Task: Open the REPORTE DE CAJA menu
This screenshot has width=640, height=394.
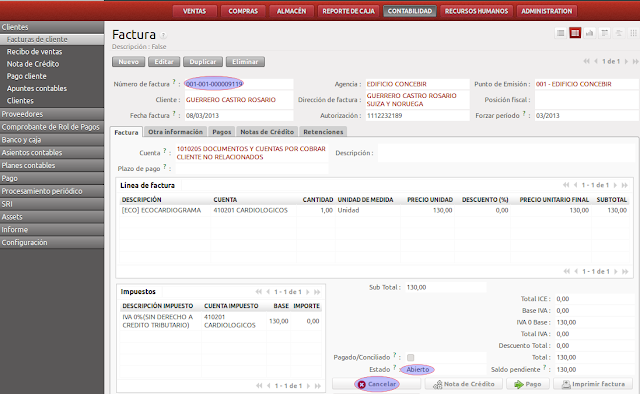Action: (348, 11)
